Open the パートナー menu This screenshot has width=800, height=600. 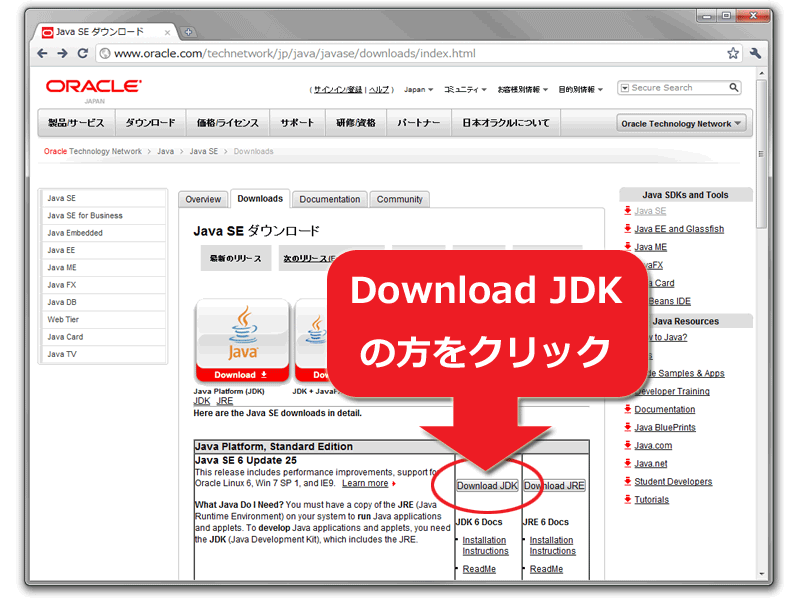tap(418, 123)
